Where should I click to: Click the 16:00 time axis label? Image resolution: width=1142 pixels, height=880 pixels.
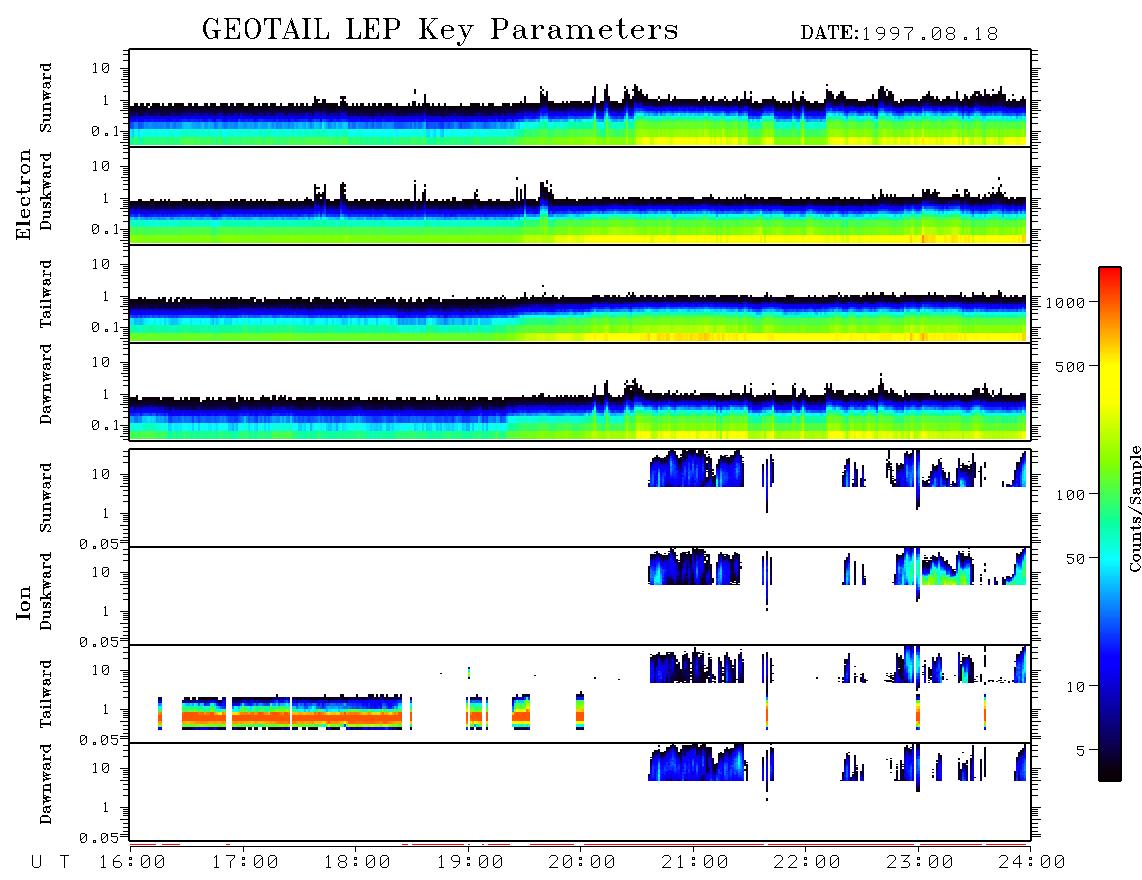pyautogui.click(x=133, y=863)
